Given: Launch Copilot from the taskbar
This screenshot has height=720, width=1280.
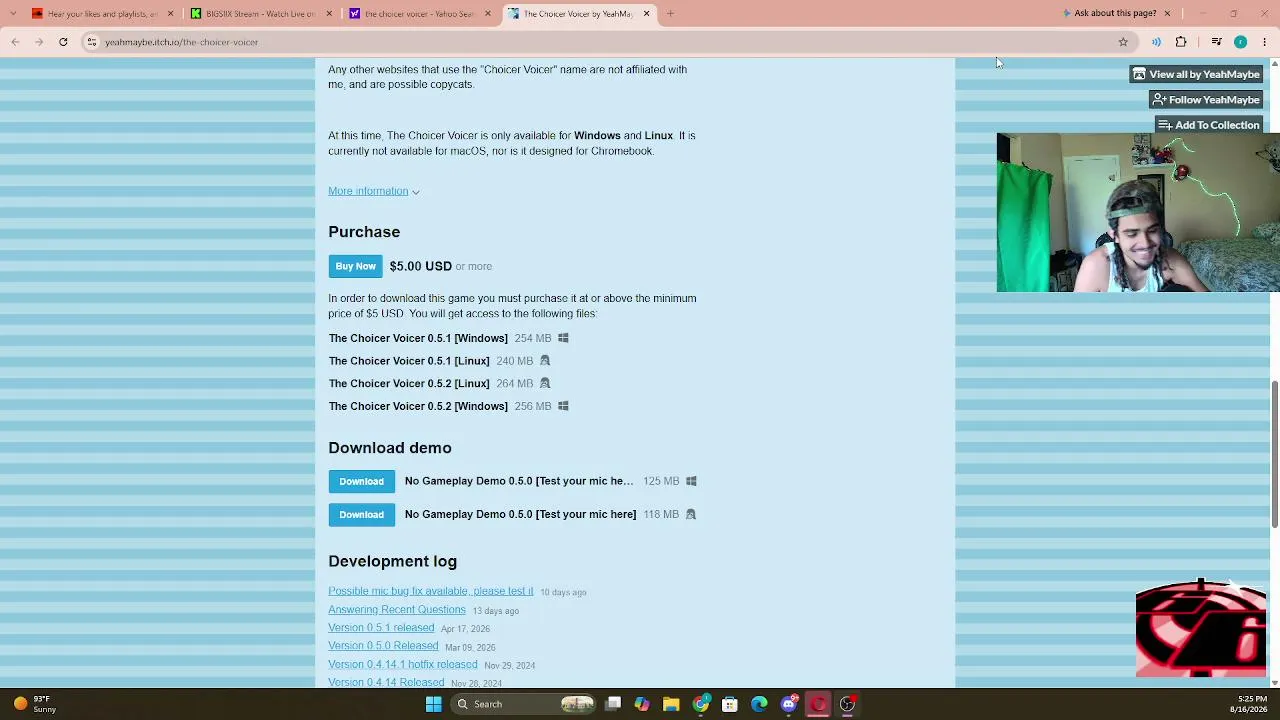Looking at the screenshot, I should tap(642, 704).
